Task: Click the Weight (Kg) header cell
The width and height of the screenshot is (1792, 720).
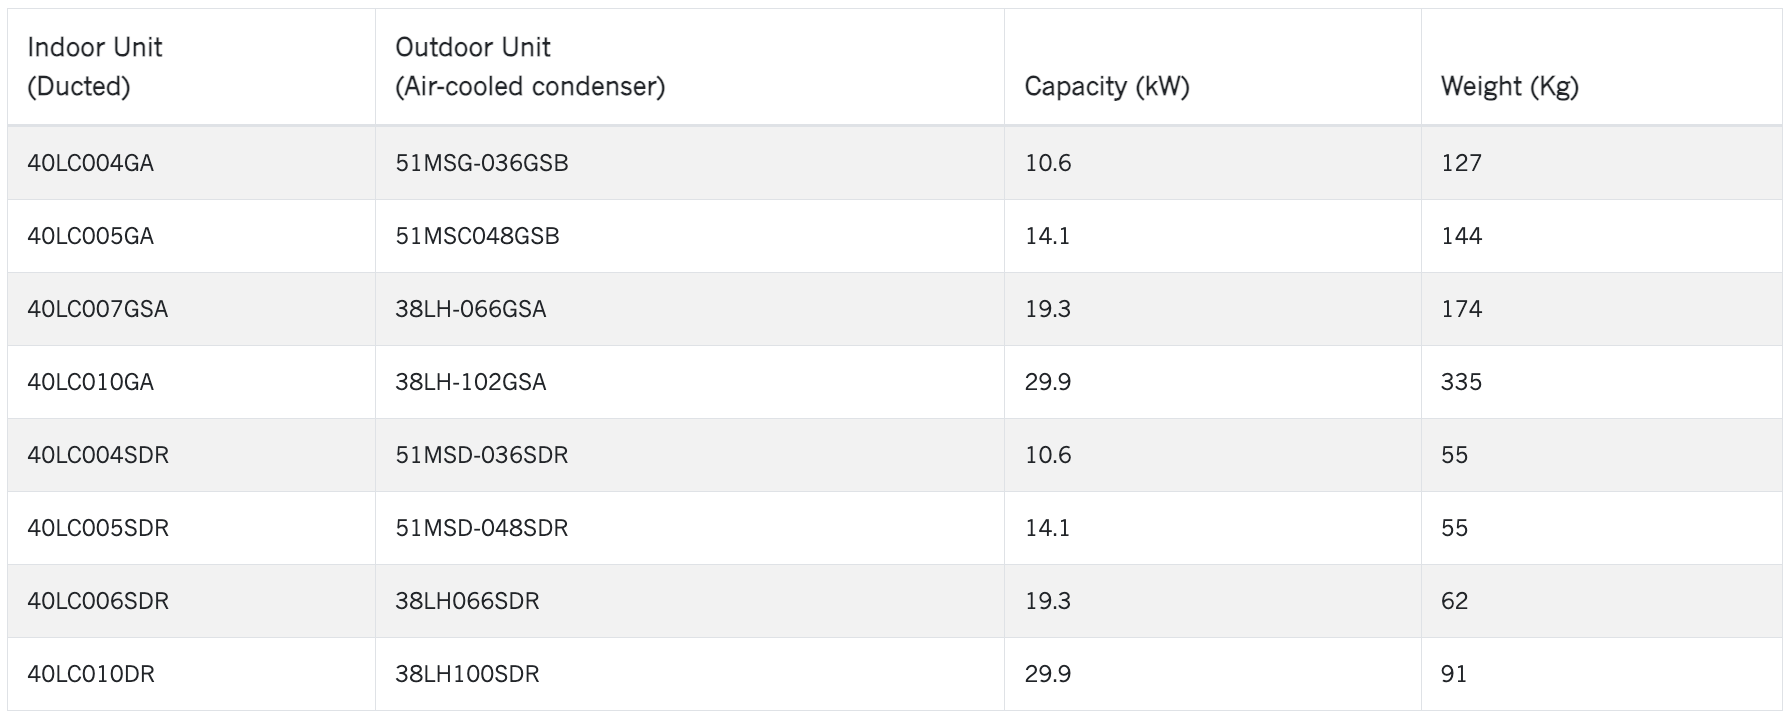Action: (1602, 67)
